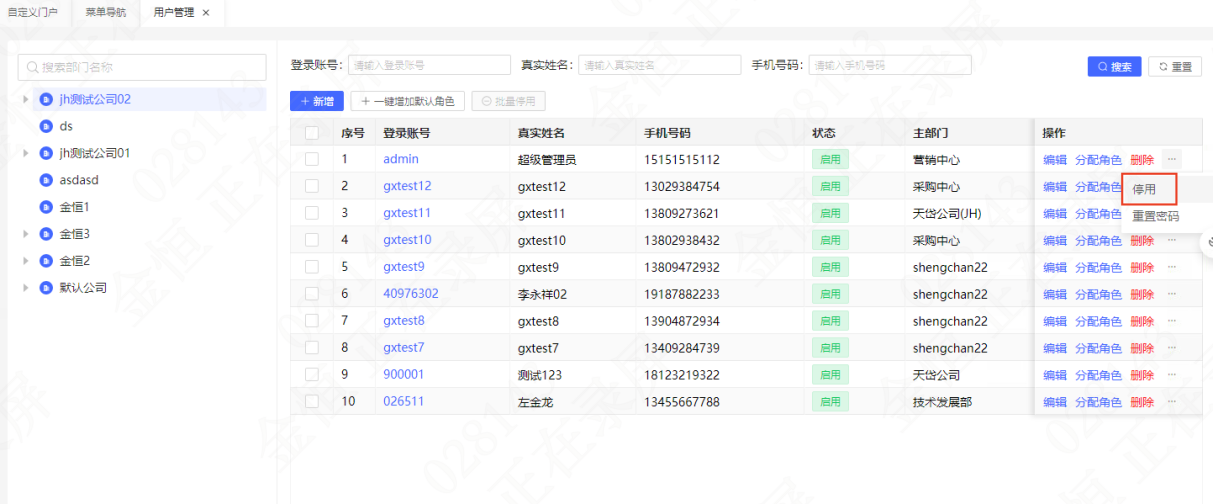This screenshot has height=504, width=1213.
Task: Focus the 登录账号 input field
Action: point(429,65)
